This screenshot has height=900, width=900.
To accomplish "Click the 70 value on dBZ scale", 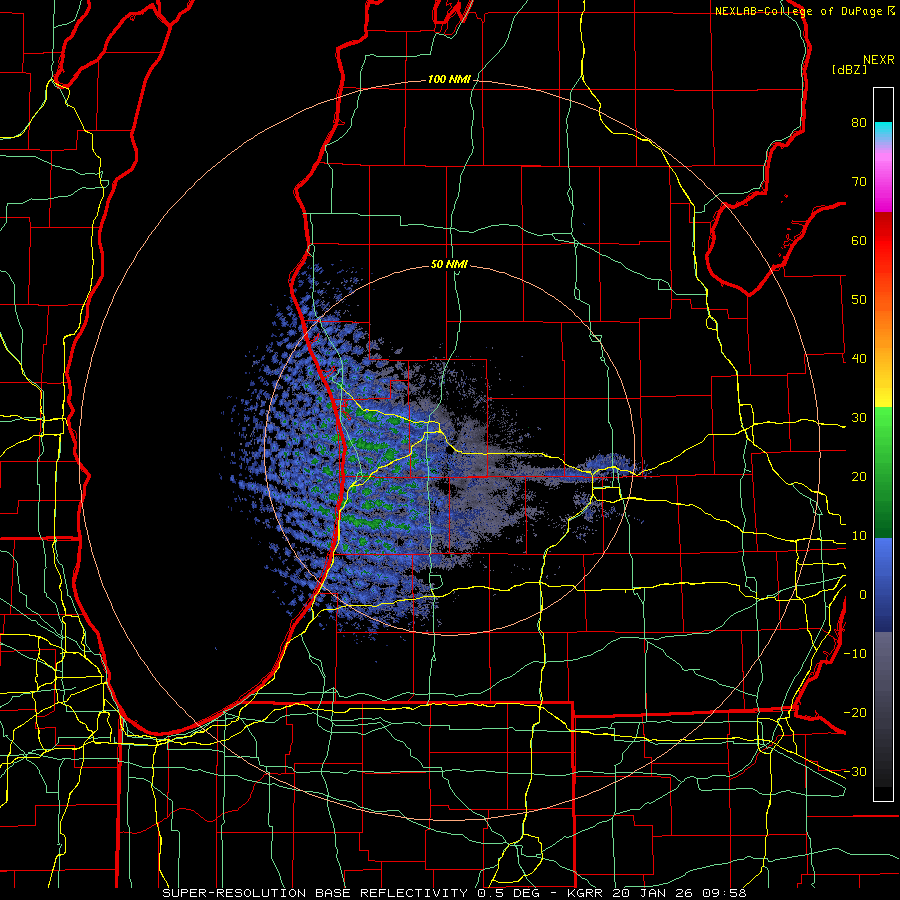I will pyautogui.click(x=859, y=182).
